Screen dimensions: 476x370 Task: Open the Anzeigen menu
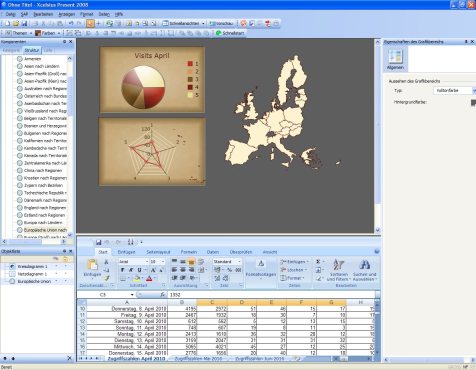[67, 14]
